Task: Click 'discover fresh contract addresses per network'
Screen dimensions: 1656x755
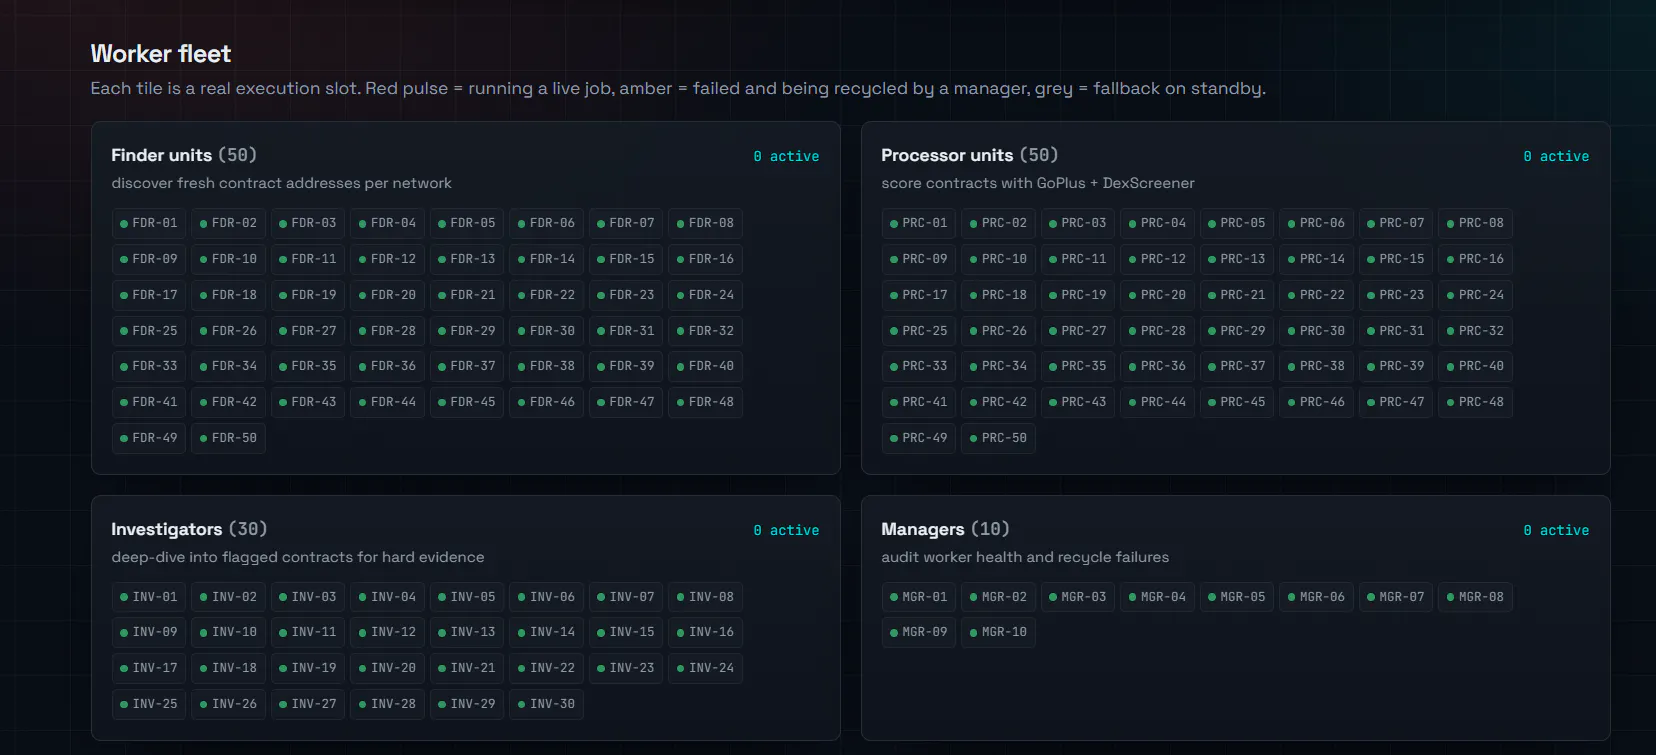Action: (281, 183)
